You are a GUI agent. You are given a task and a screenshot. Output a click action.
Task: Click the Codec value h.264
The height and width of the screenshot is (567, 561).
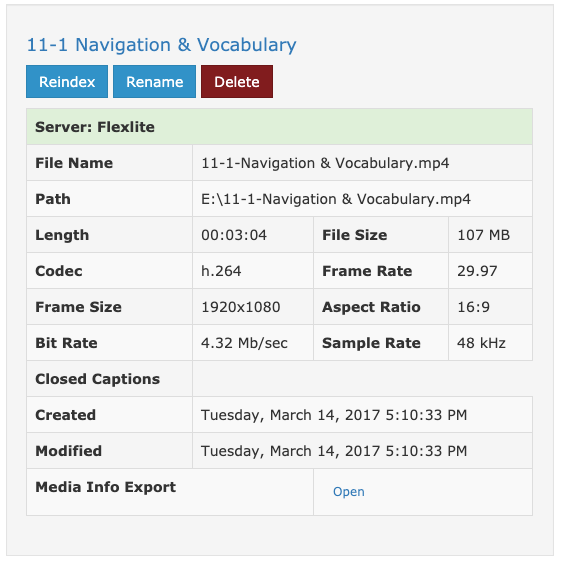click(221, 271)
